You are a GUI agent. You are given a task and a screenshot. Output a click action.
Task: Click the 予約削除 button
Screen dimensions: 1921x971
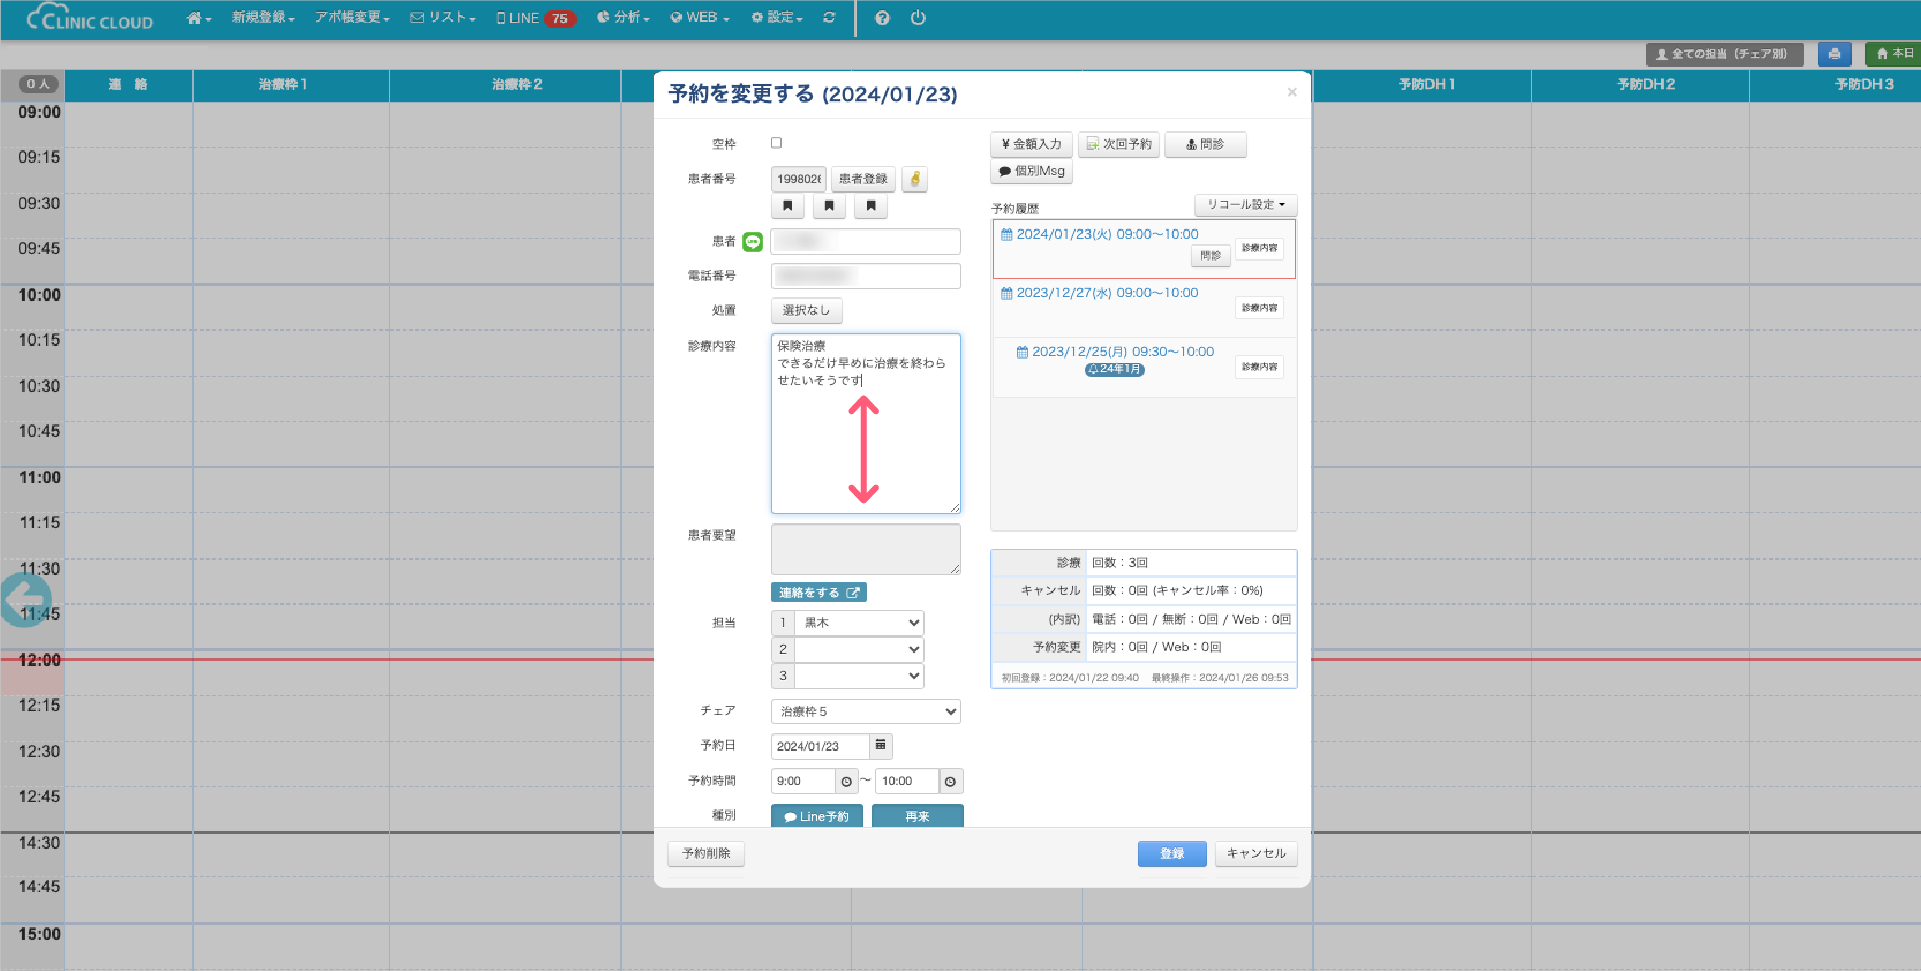[x=706, y=853]
